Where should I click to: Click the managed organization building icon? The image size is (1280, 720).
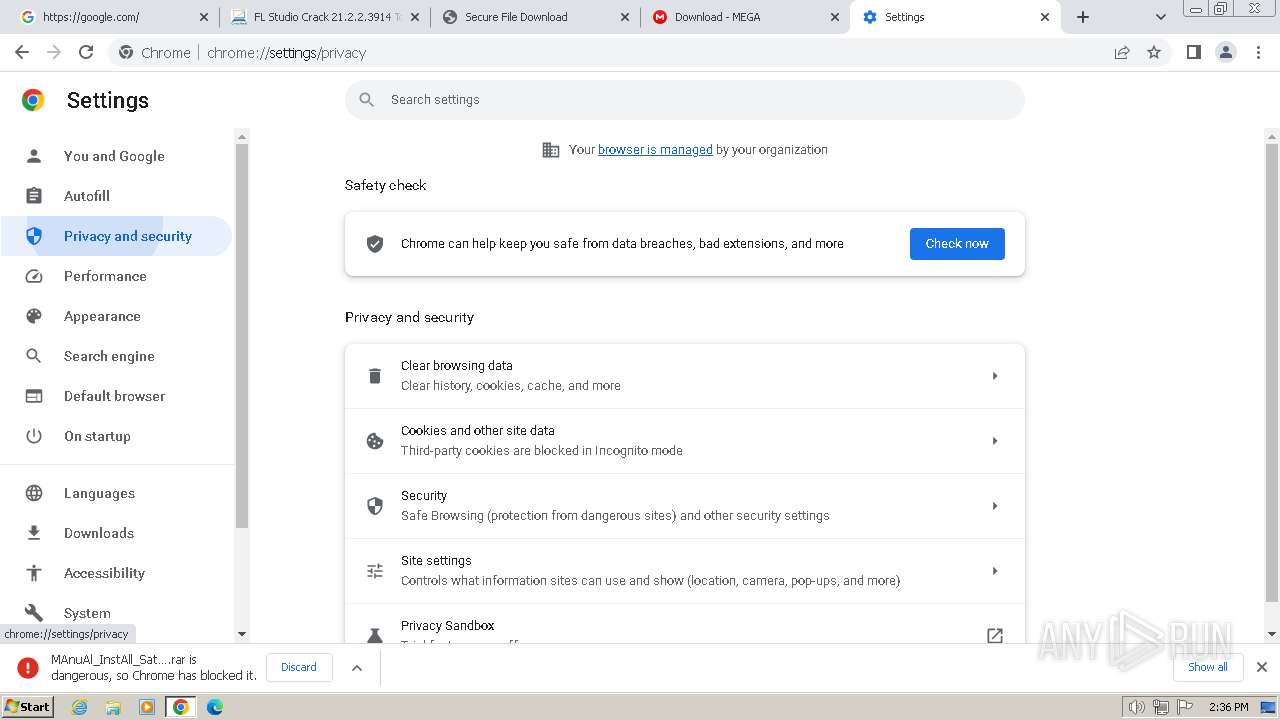point(551,150)
